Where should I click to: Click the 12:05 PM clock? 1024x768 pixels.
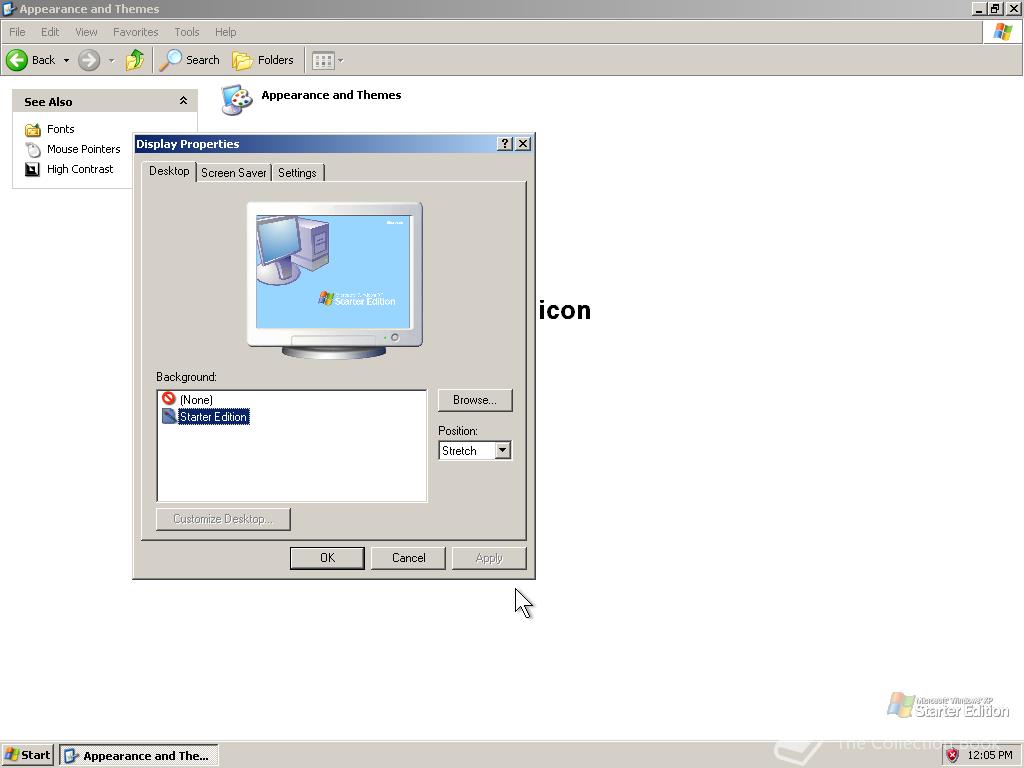pos(990,755)
